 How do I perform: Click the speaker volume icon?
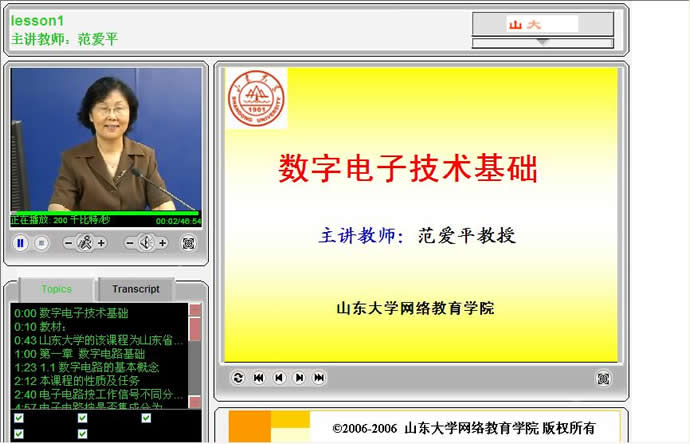click(x=146, y=243)
